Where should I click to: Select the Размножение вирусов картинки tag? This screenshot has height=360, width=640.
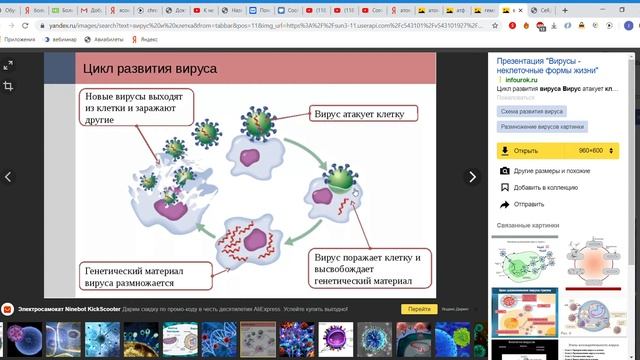(542, 127)
